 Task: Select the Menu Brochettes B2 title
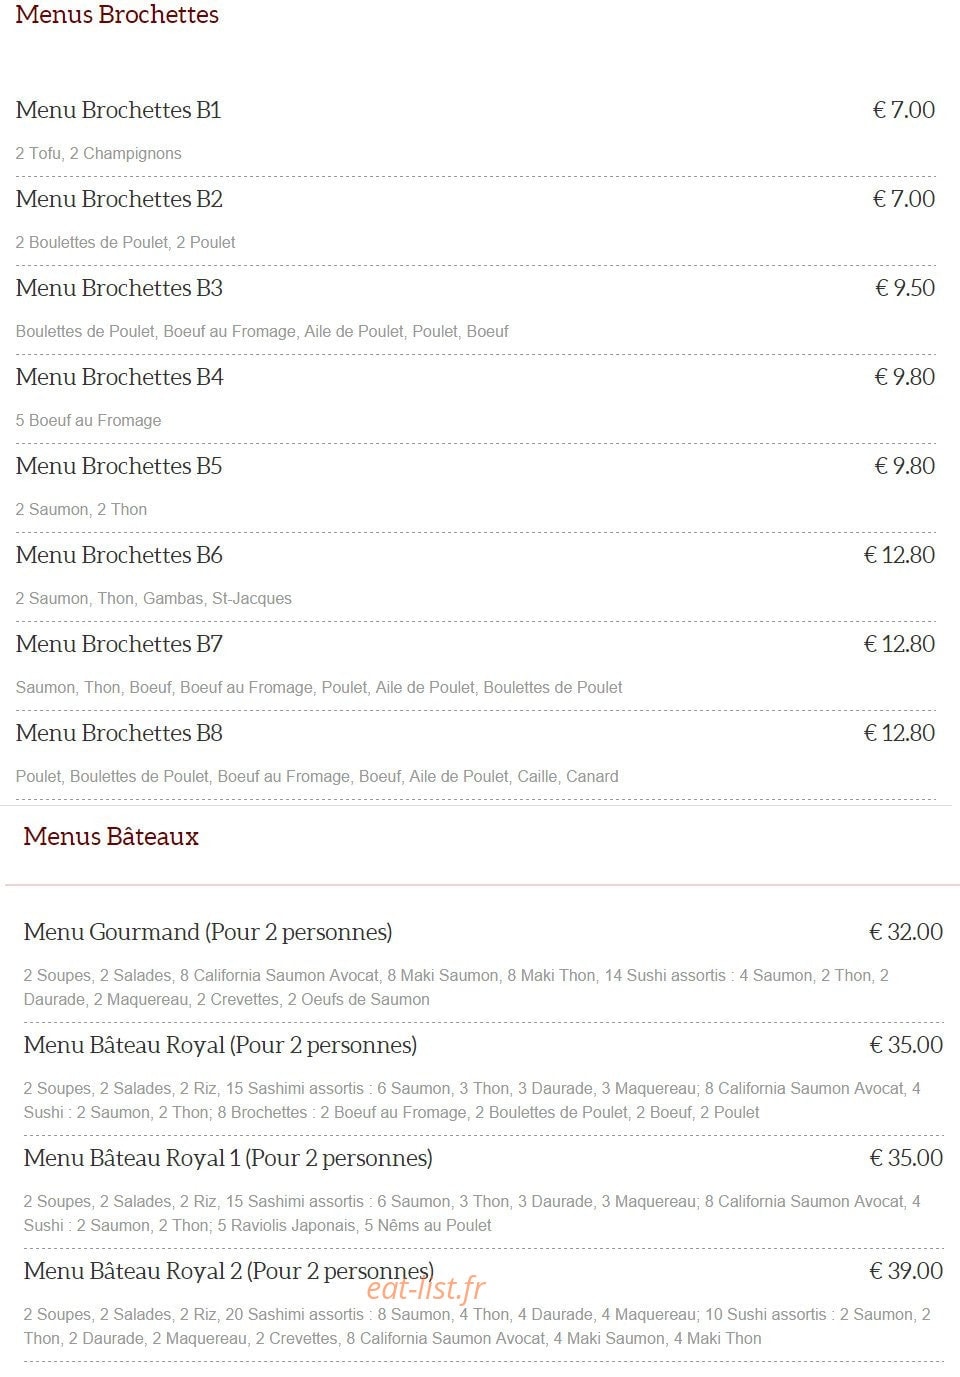coord(119,199)
